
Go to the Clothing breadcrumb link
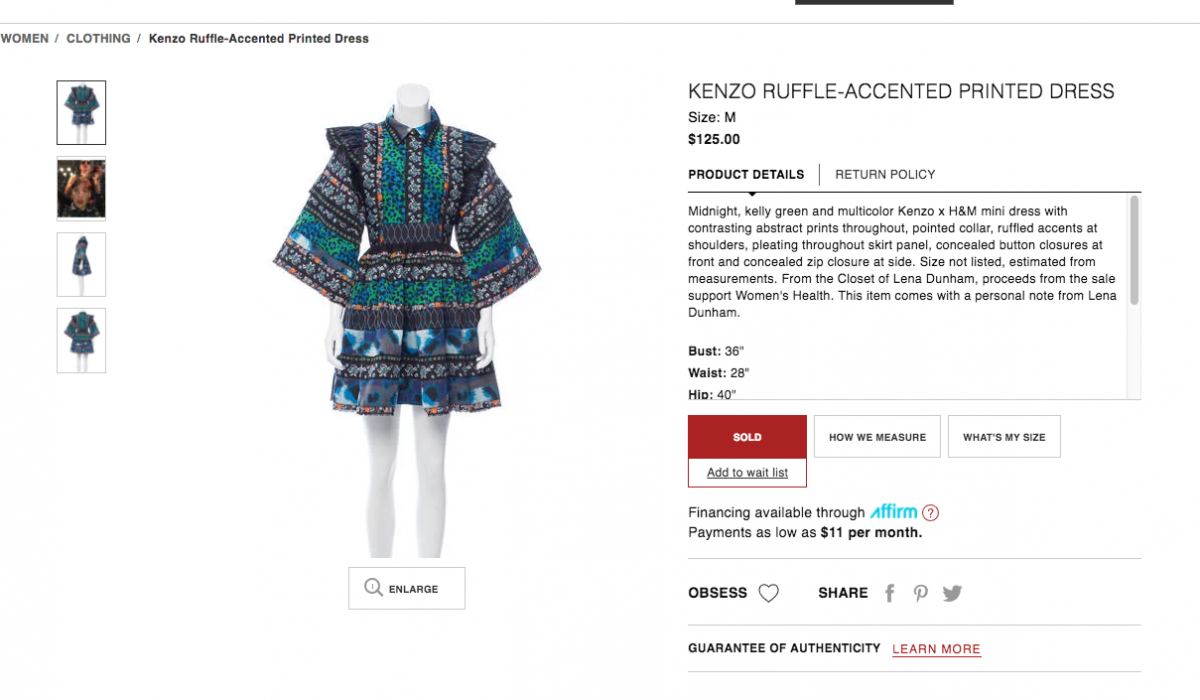[98, 39]
